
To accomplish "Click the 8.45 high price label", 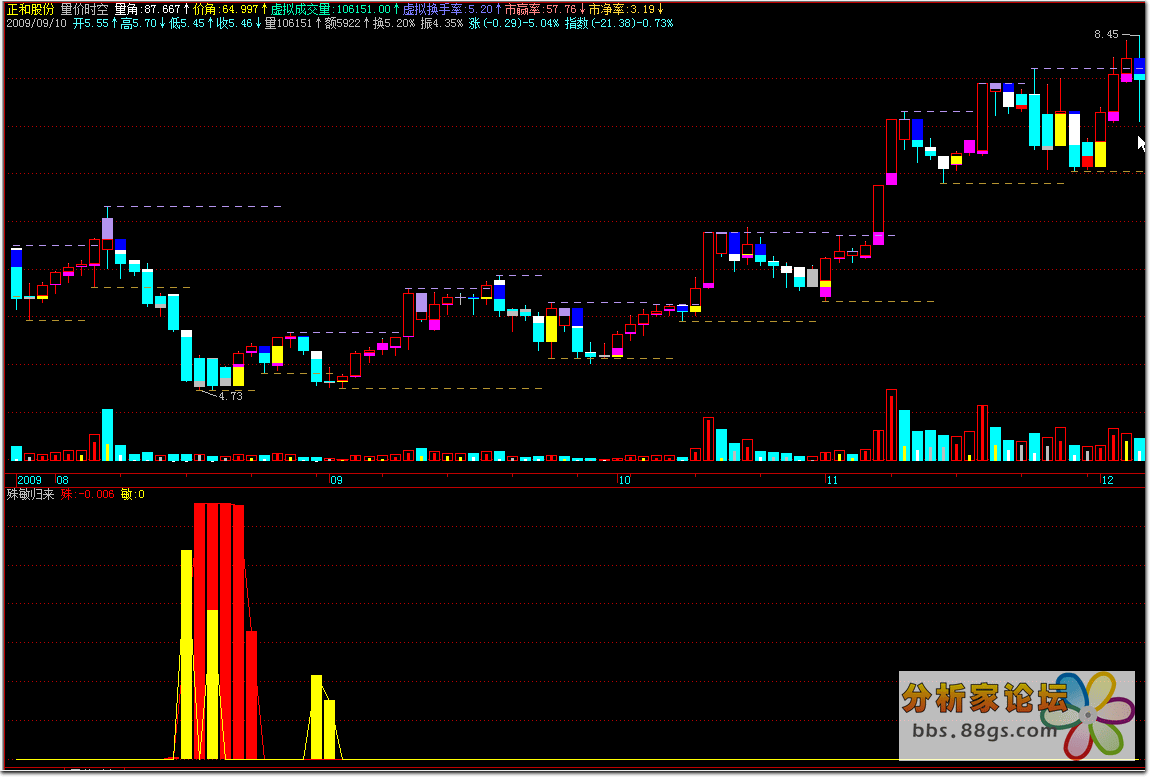I will 1106,34.
